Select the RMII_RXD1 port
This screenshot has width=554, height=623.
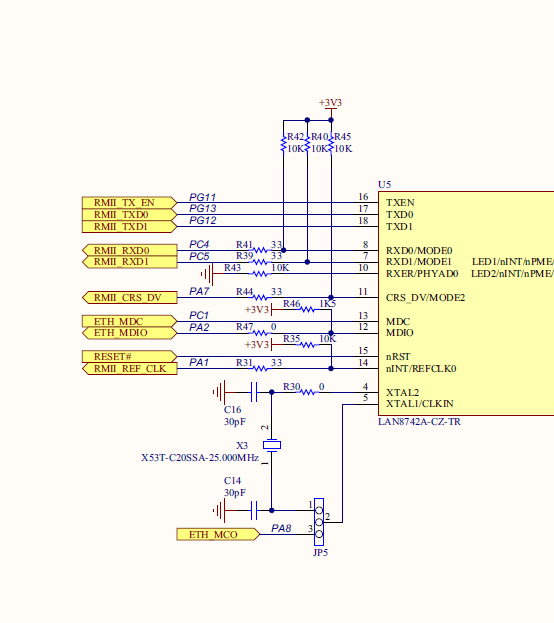click(130, 262)
